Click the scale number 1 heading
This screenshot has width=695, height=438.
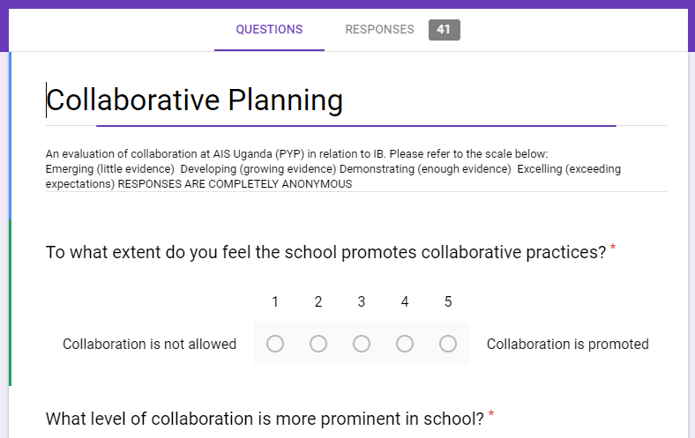[x=275, y=302]
